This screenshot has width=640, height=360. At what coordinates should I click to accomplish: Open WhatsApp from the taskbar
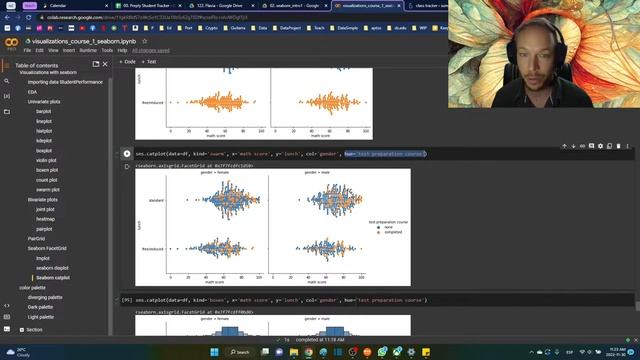pyautogui.click(x=382, y=352)
